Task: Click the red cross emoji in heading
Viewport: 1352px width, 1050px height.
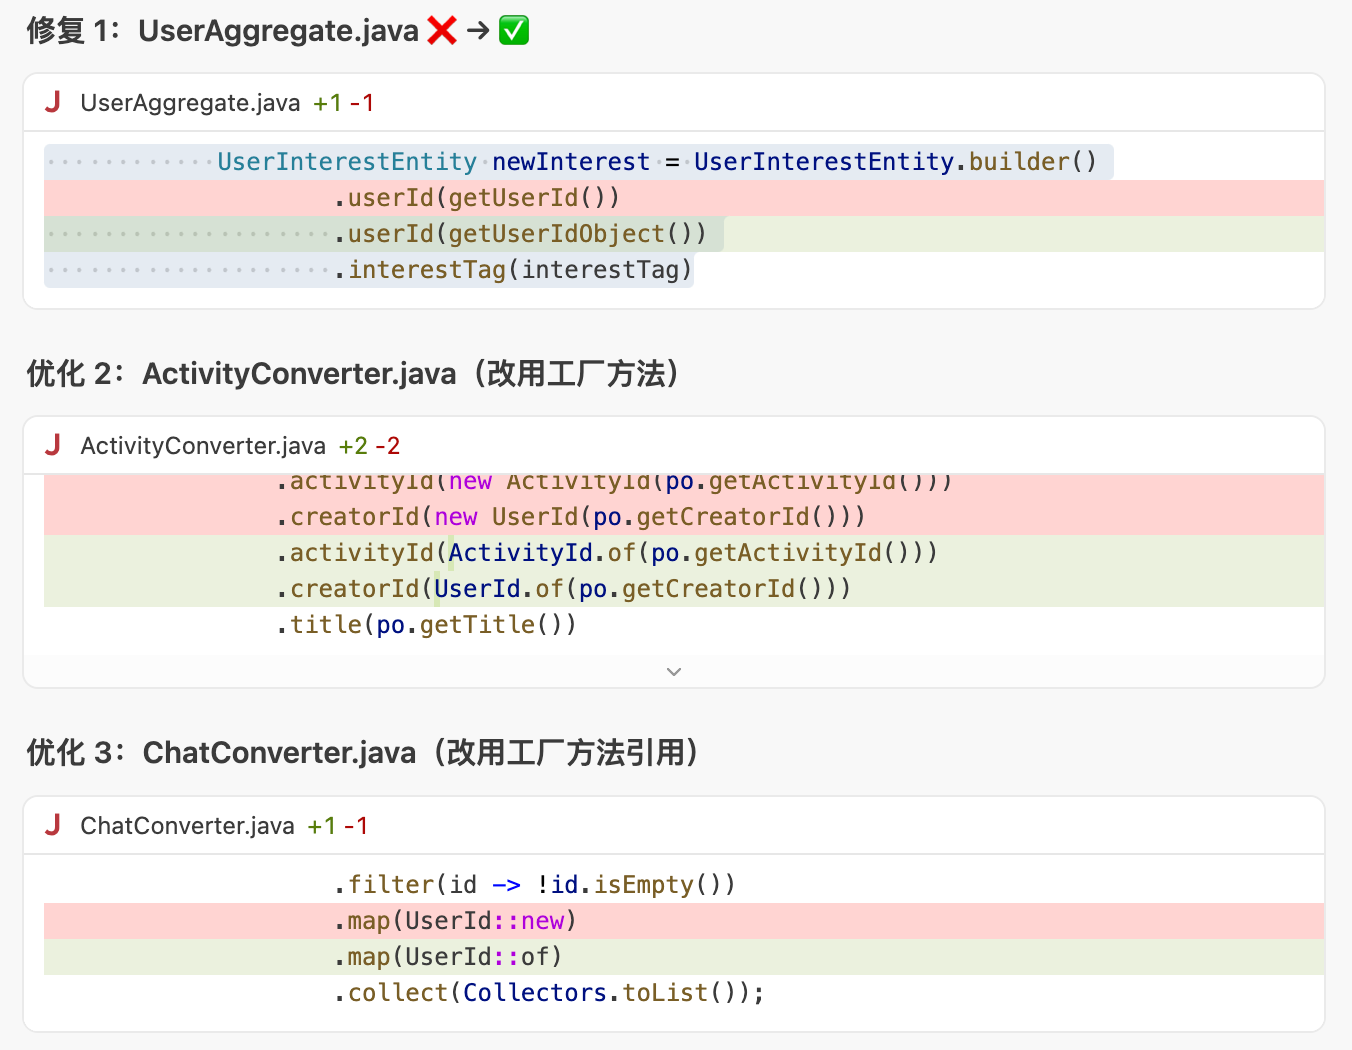Action: pos(442,31)
